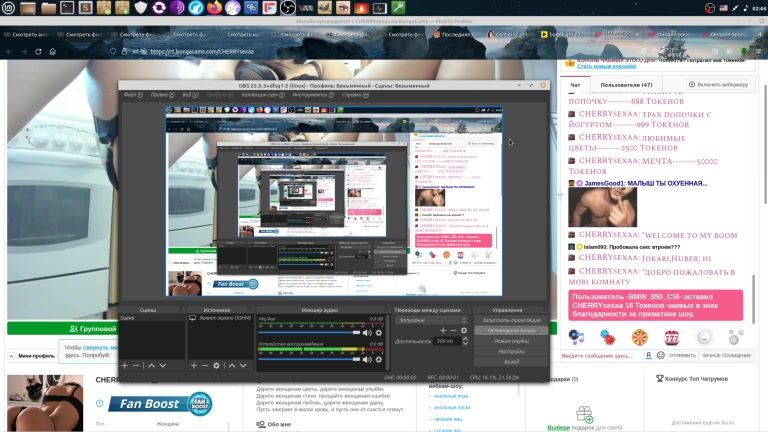Click the Stop Recording button in OBS
Image resolution: width=768 pixels, height=432 pixels.
coord(511,330)
